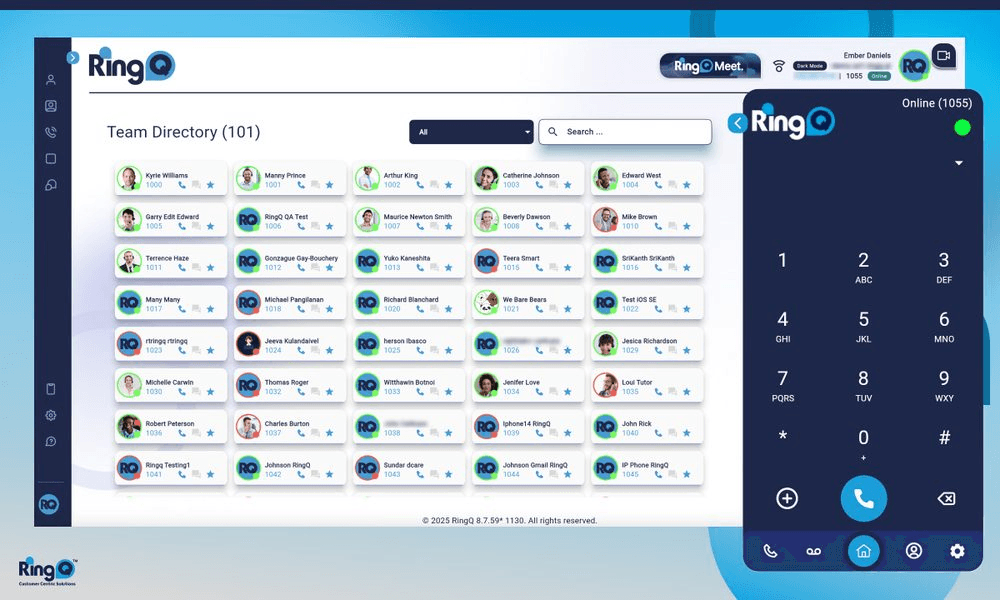Select the Sundar dcare contact name
Screen dimensions: 1000x600
click(403, 465)
